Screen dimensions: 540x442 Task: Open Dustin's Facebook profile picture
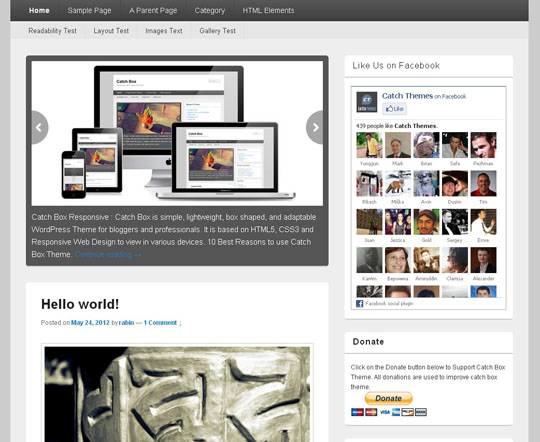tap(455, 183)
